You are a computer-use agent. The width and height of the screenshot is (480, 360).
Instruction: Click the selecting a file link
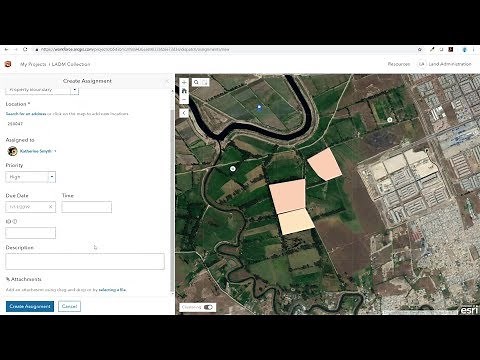tap(112, 290)
